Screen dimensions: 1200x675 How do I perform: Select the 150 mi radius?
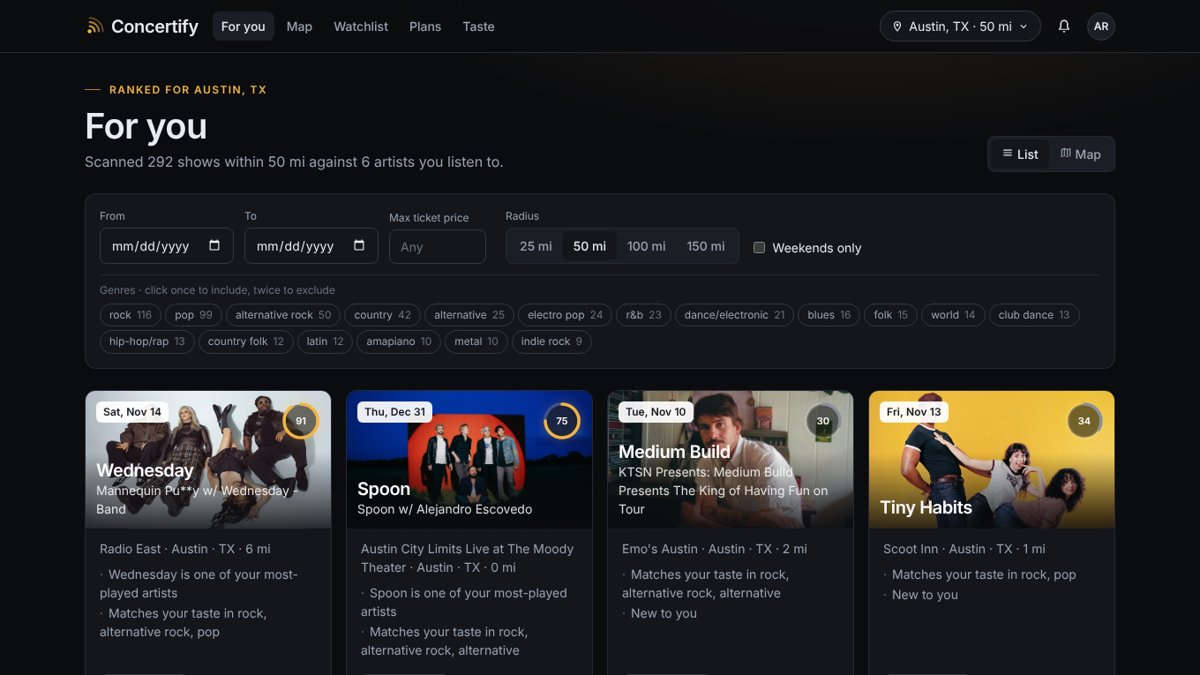706,246
